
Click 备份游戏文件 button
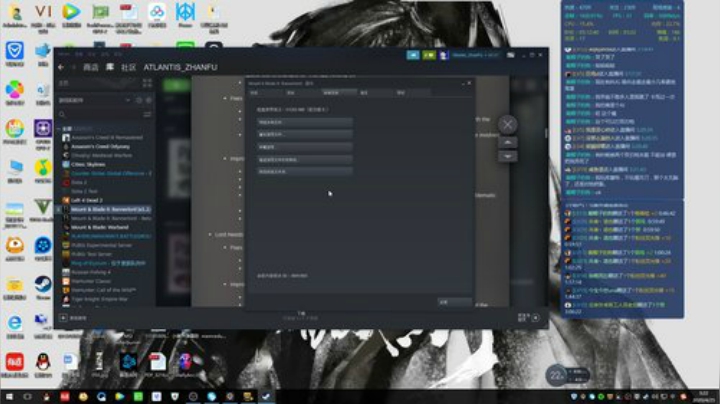305,135
